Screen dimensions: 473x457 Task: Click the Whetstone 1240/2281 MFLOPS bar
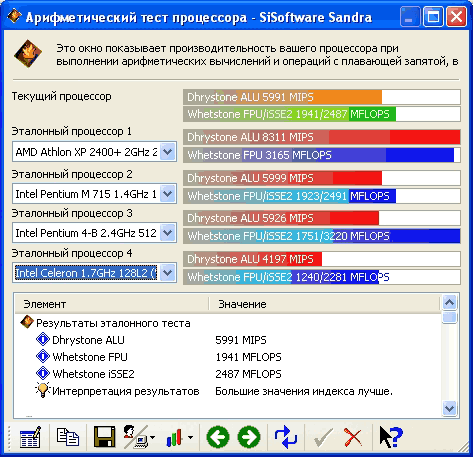(322, 277)
